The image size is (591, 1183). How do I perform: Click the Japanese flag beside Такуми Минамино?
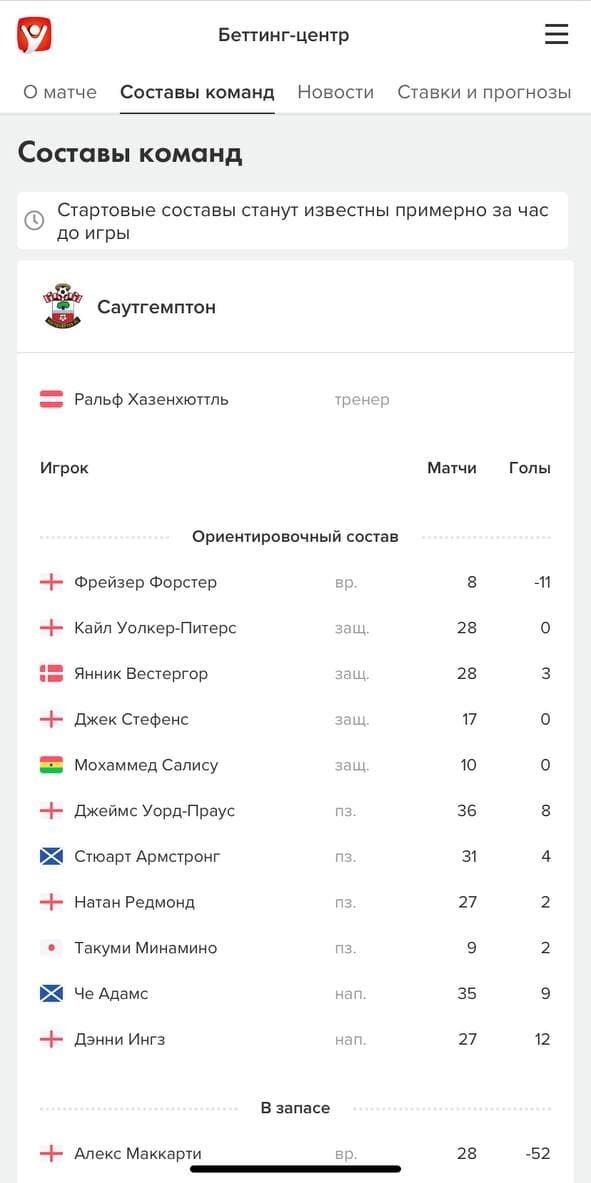click(x=51, y=948)
